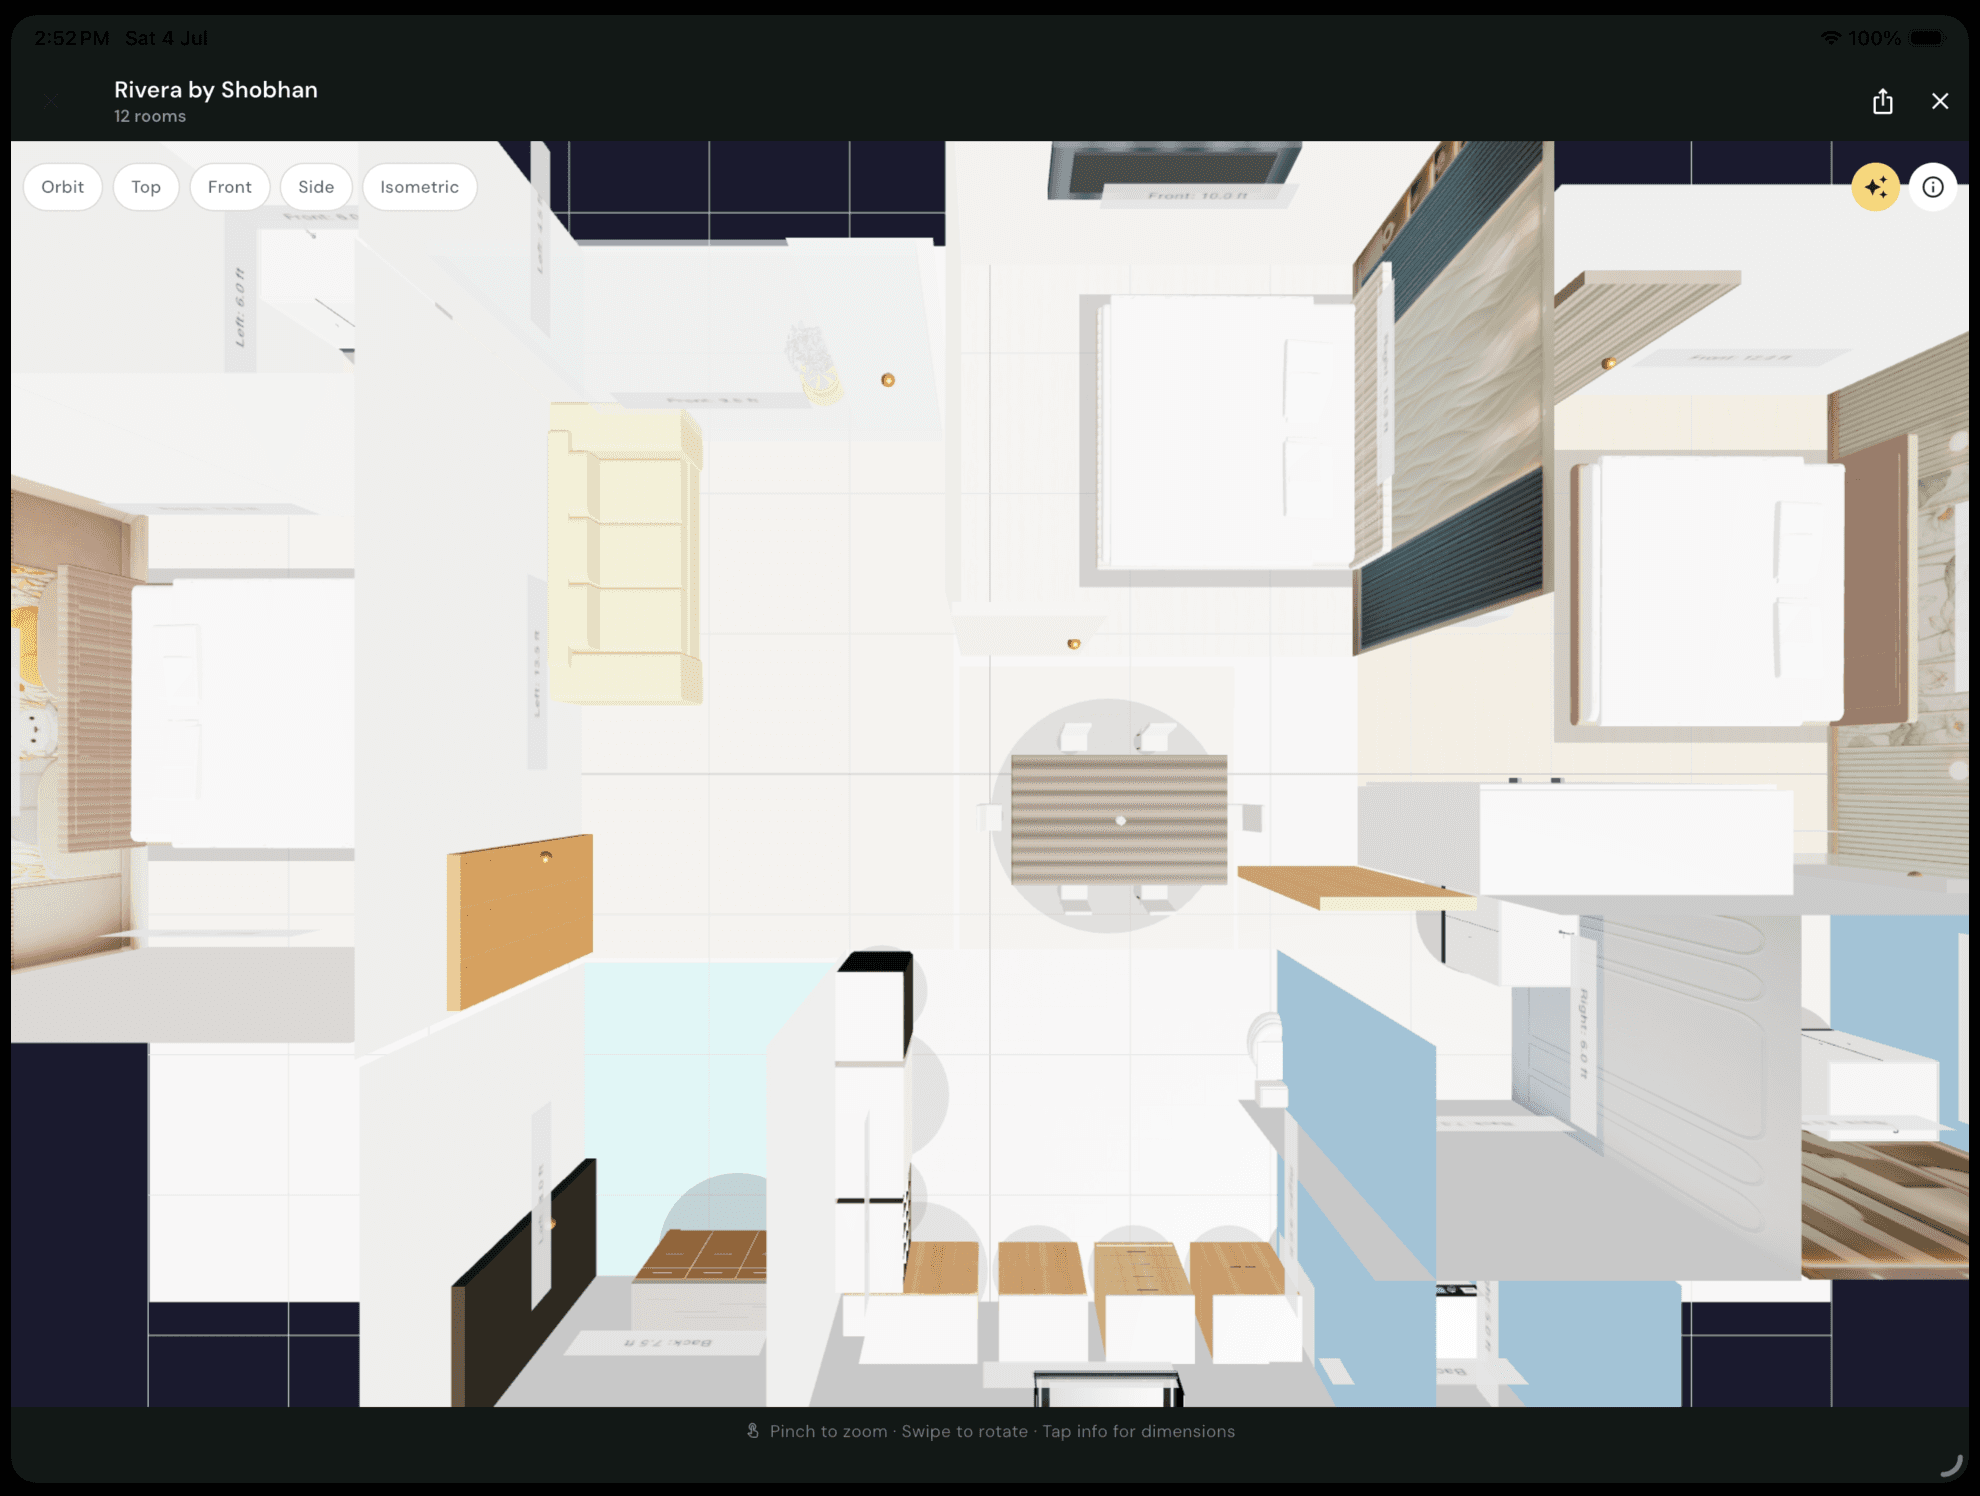Activate the Isometric view
This screenshot has height=1496, width=1980.
[x=419, y=187]
